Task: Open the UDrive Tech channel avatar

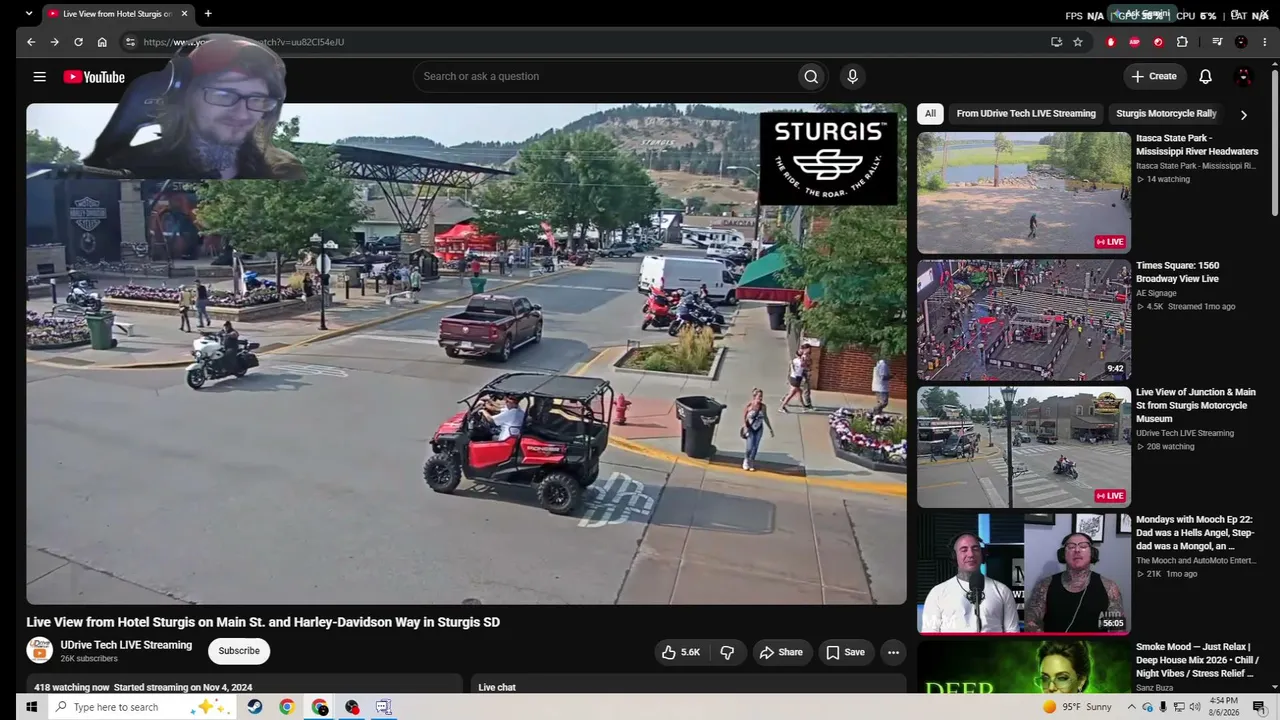Action: coord(39,650)
